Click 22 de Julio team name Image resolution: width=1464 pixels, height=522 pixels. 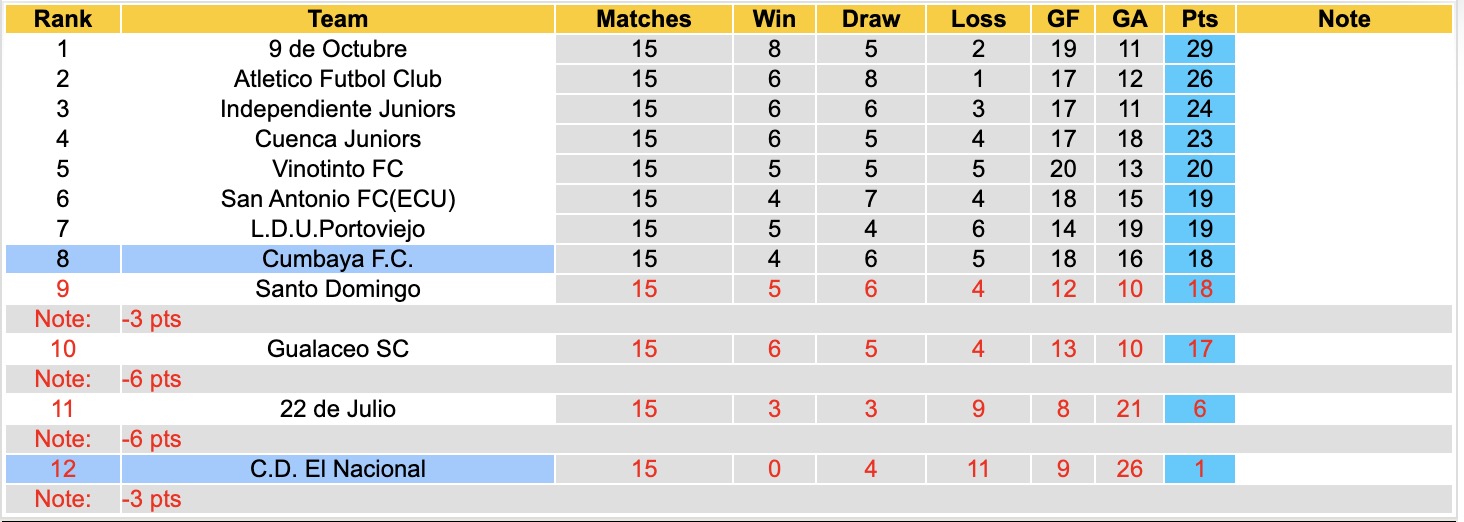point(338,409)
